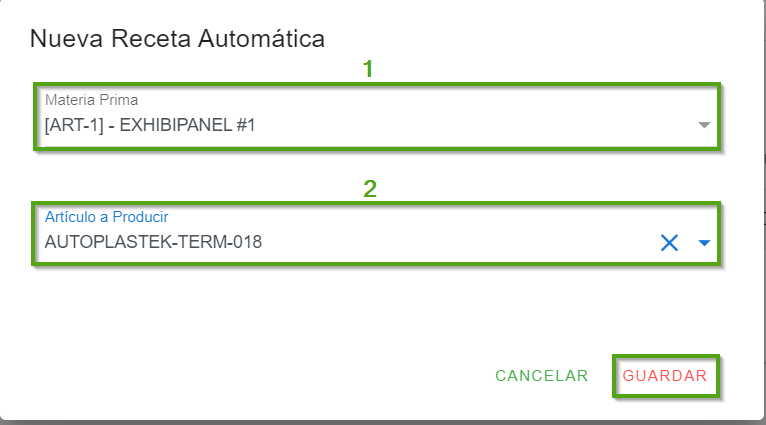Click the blue X icon beside AUTOPLASTEK-TERM-018
This screenshot has width=766, height=425.
point(669,242)
